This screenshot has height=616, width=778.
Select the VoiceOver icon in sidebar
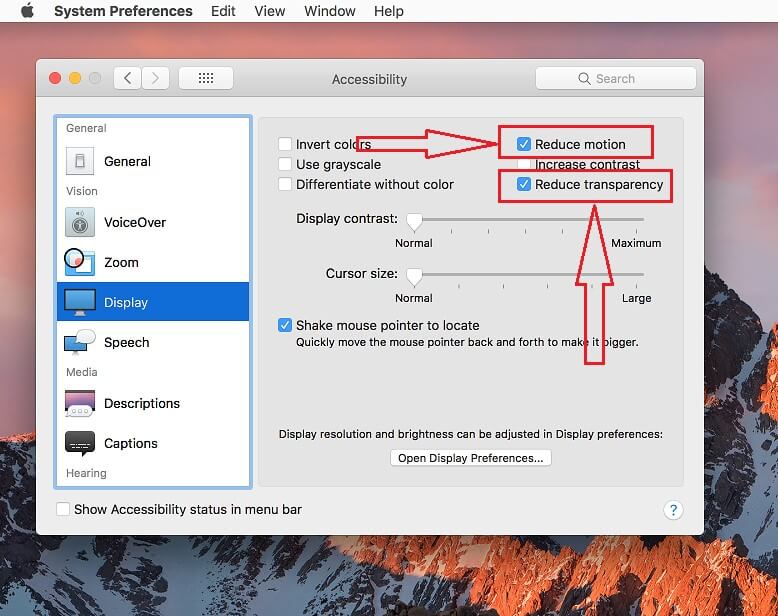coord(80,222)
